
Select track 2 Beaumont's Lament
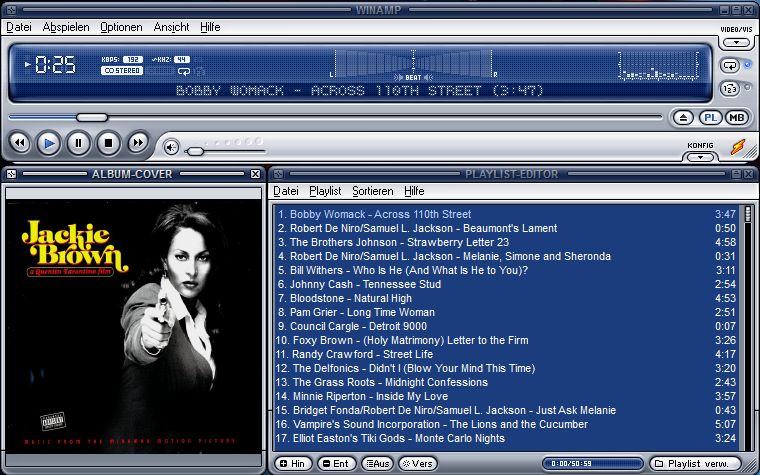point(507,228)
